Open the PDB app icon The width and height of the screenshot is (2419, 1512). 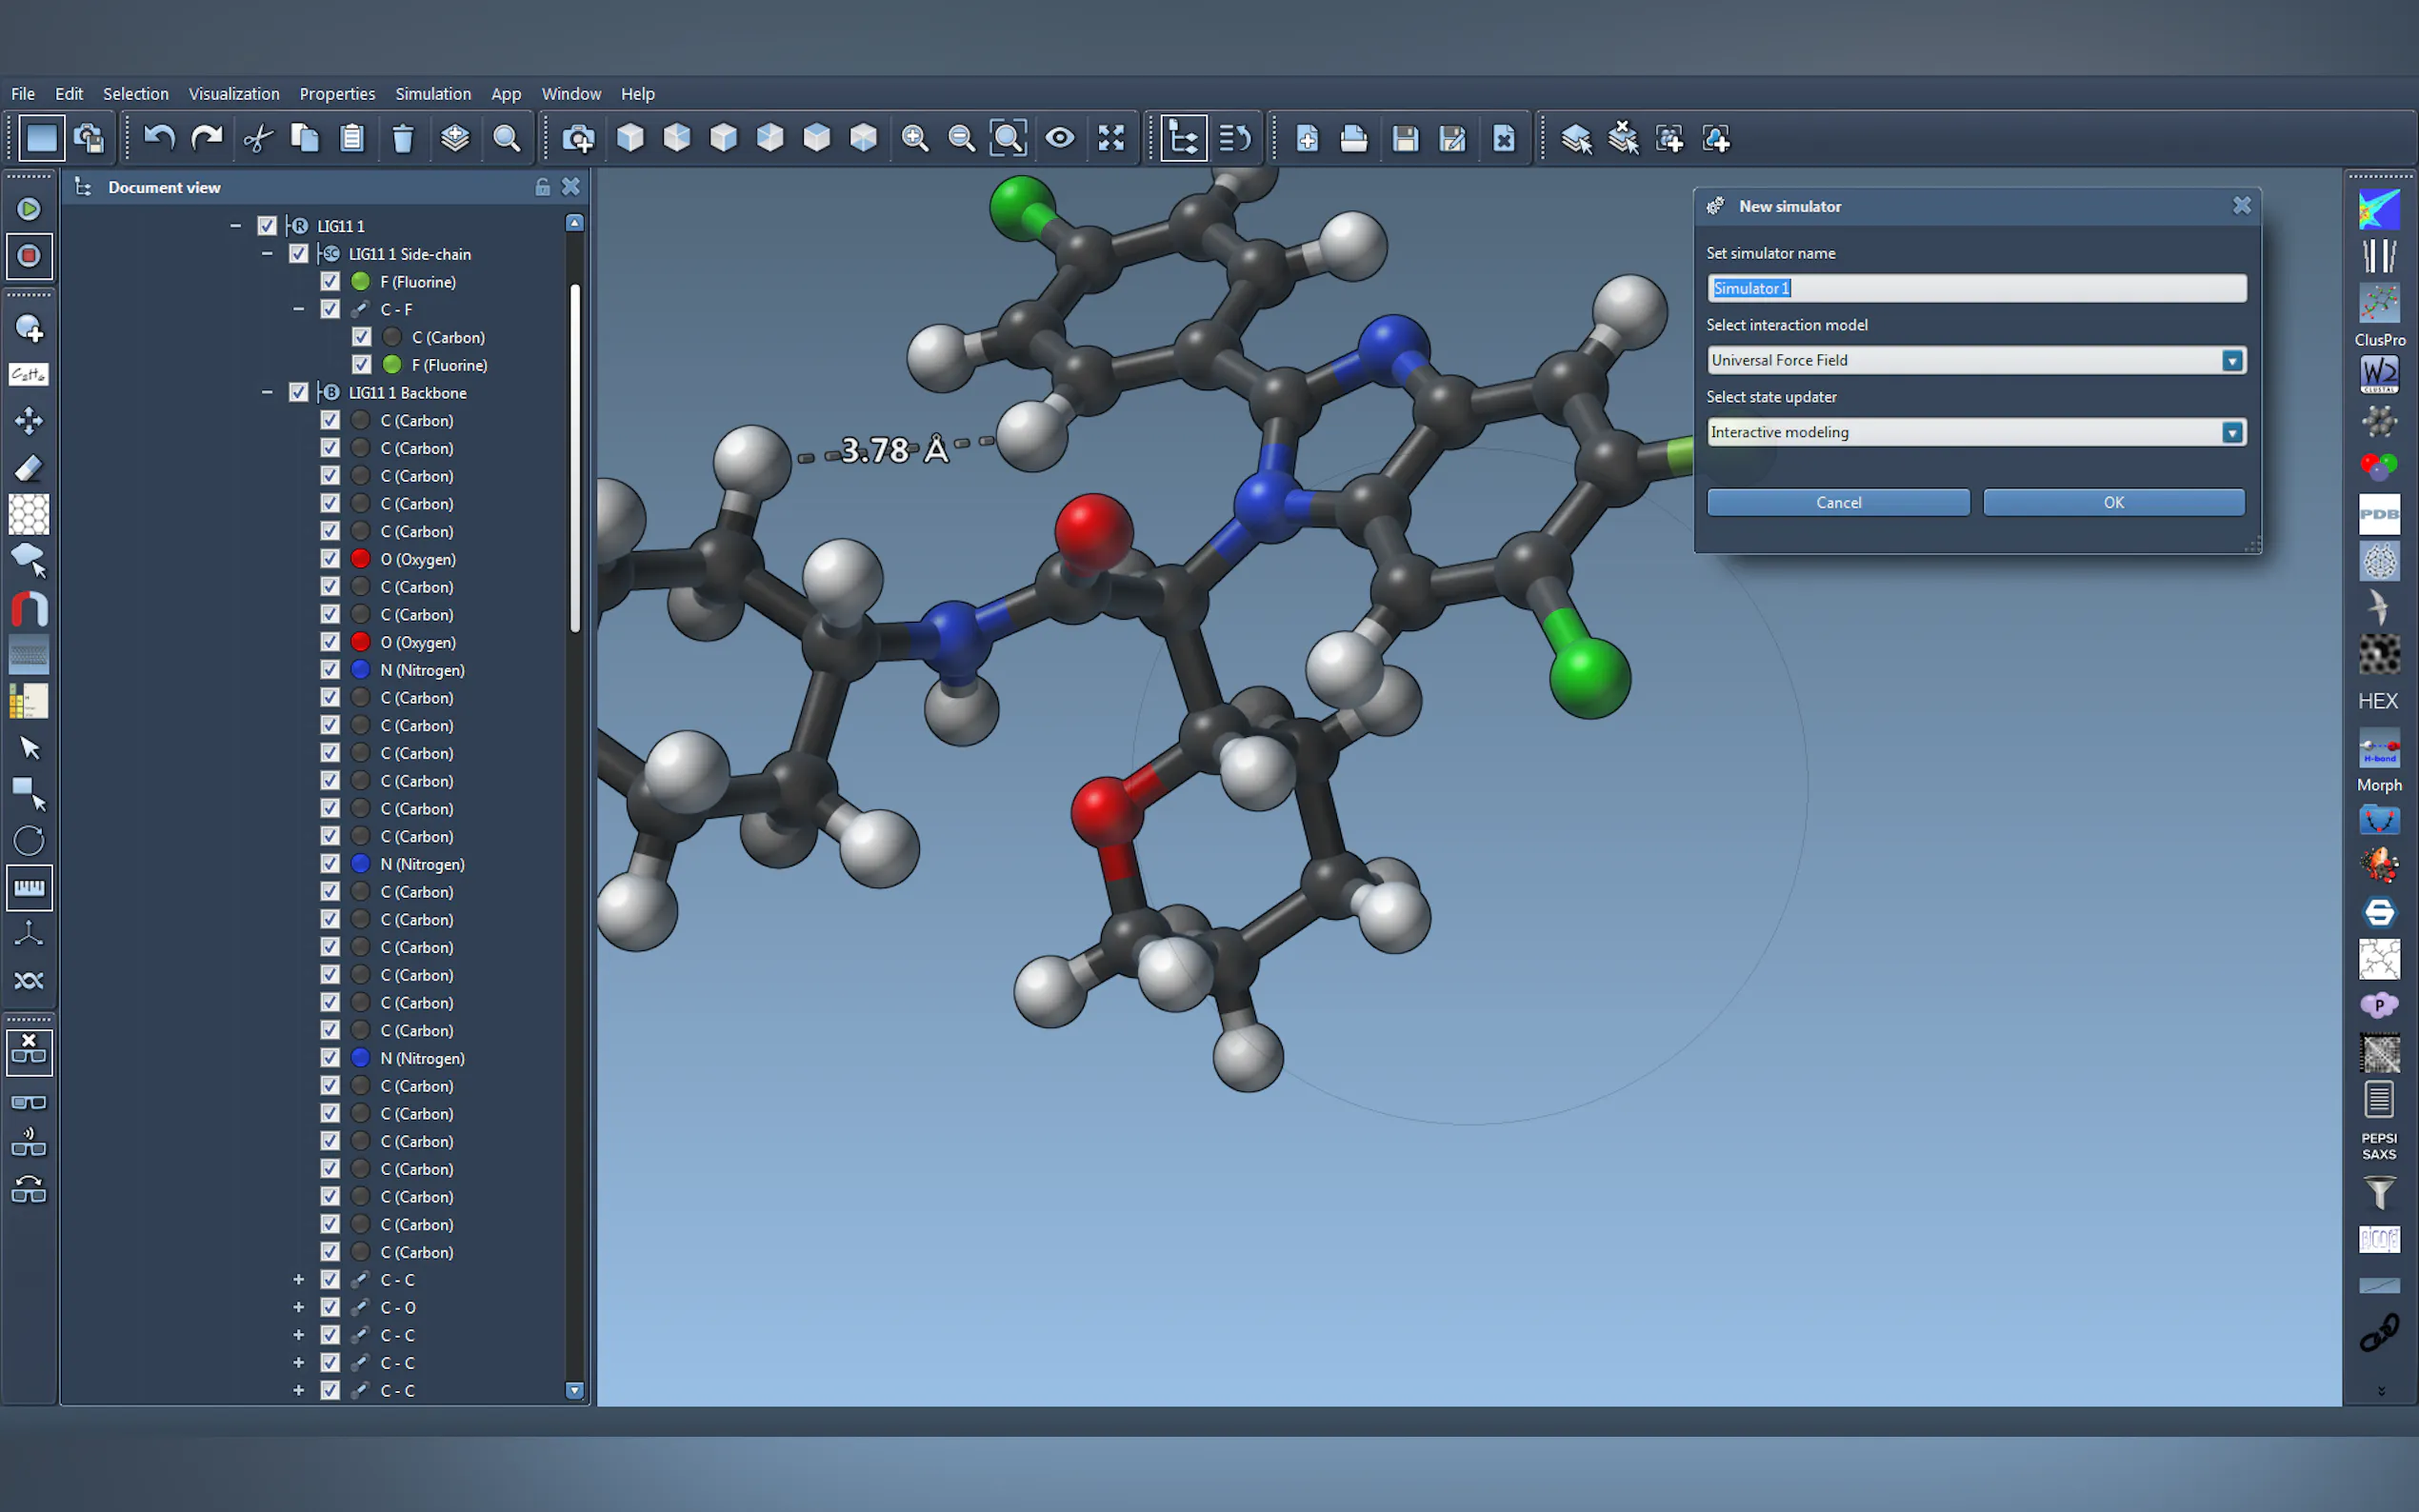tap(2379, 514)
